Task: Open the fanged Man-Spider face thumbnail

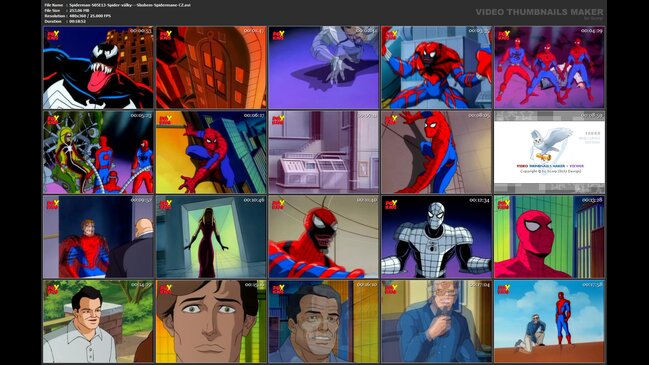Action: [324, 237]
